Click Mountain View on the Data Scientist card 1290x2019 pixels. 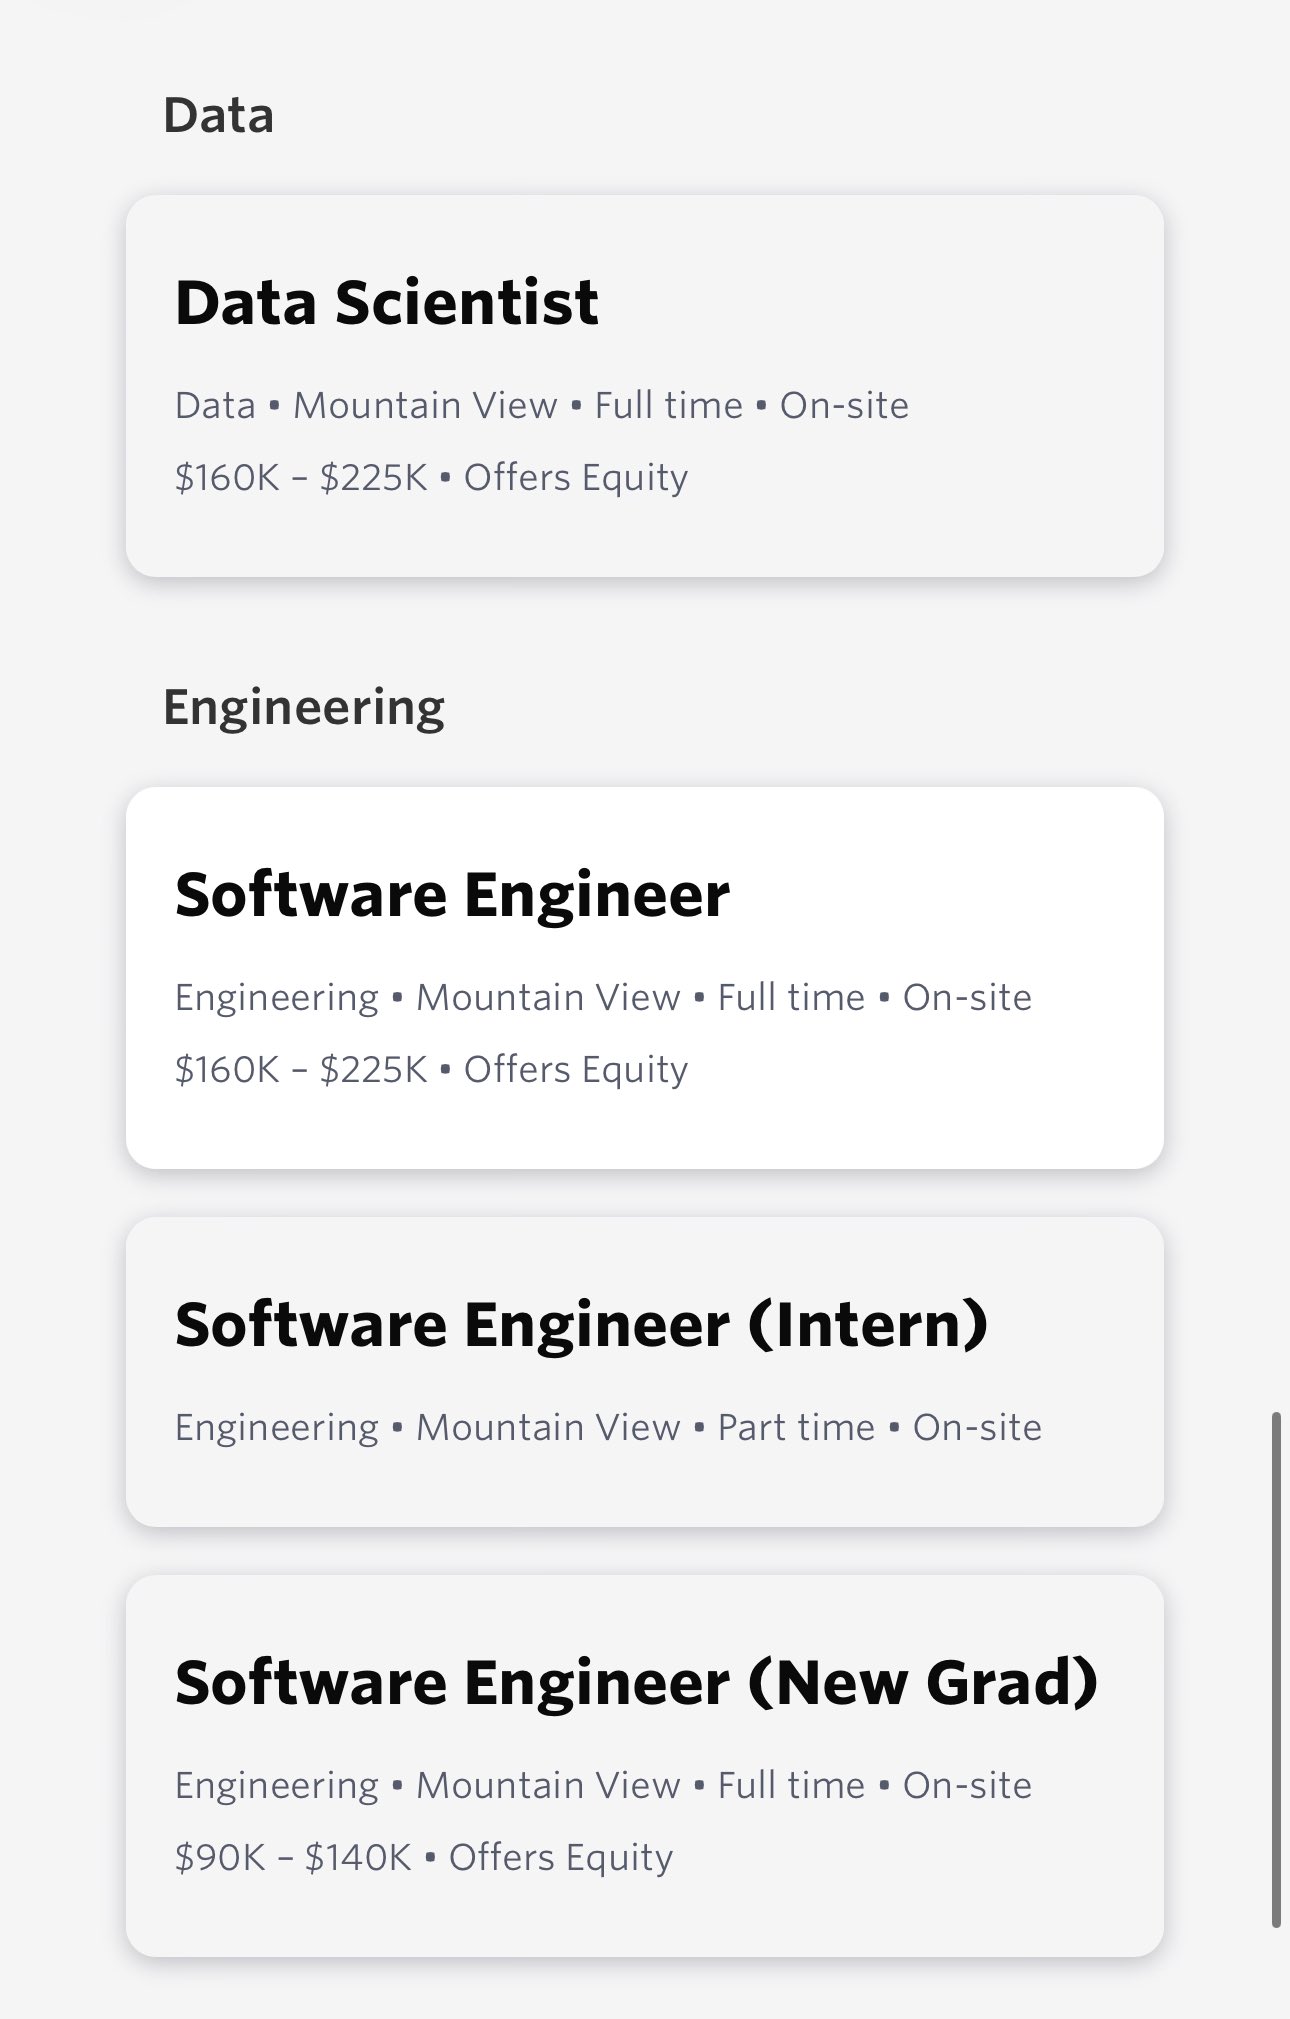click(425, 406)
